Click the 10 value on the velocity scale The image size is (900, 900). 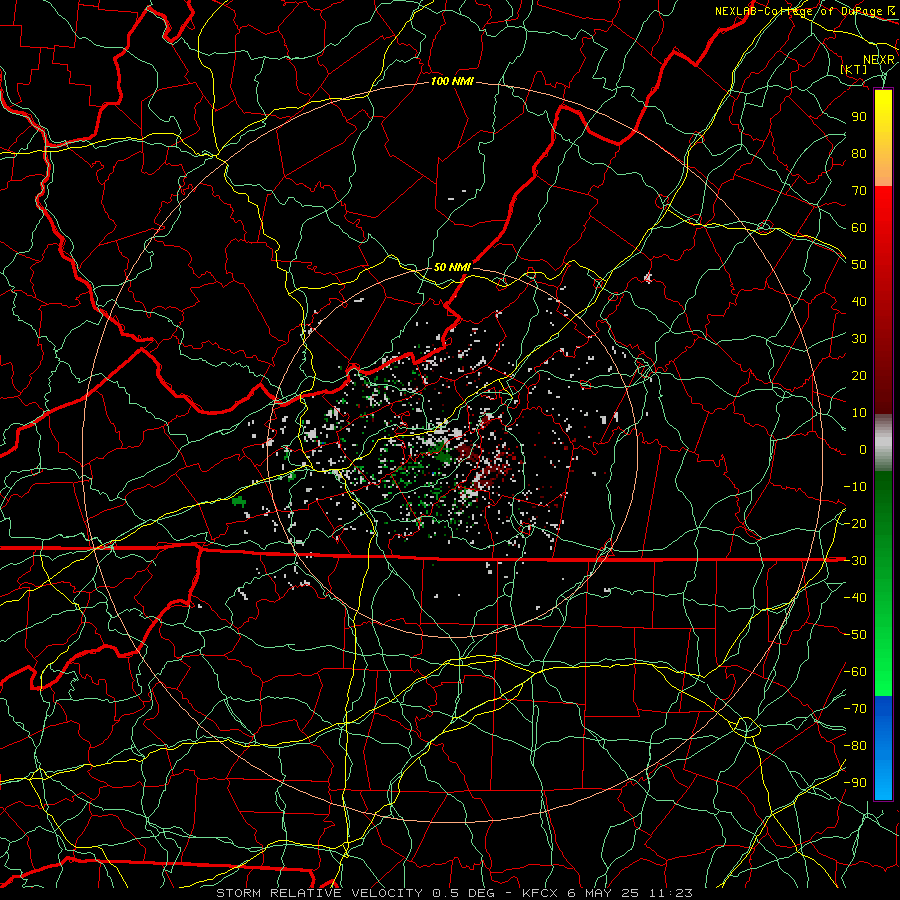(x=859, y=413)
